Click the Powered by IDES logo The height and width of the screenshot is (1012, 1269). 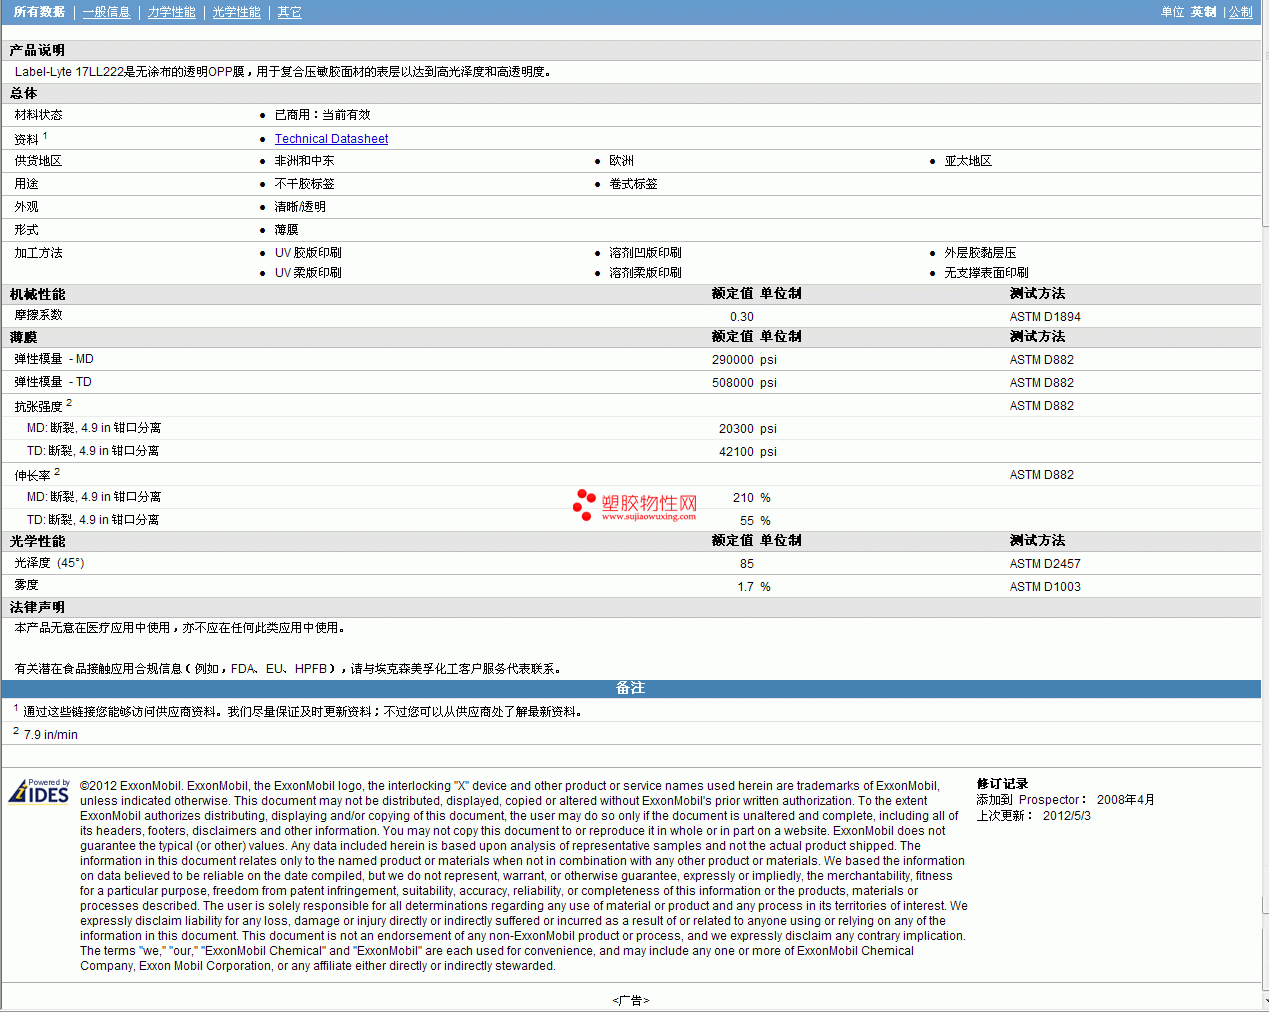39,791
